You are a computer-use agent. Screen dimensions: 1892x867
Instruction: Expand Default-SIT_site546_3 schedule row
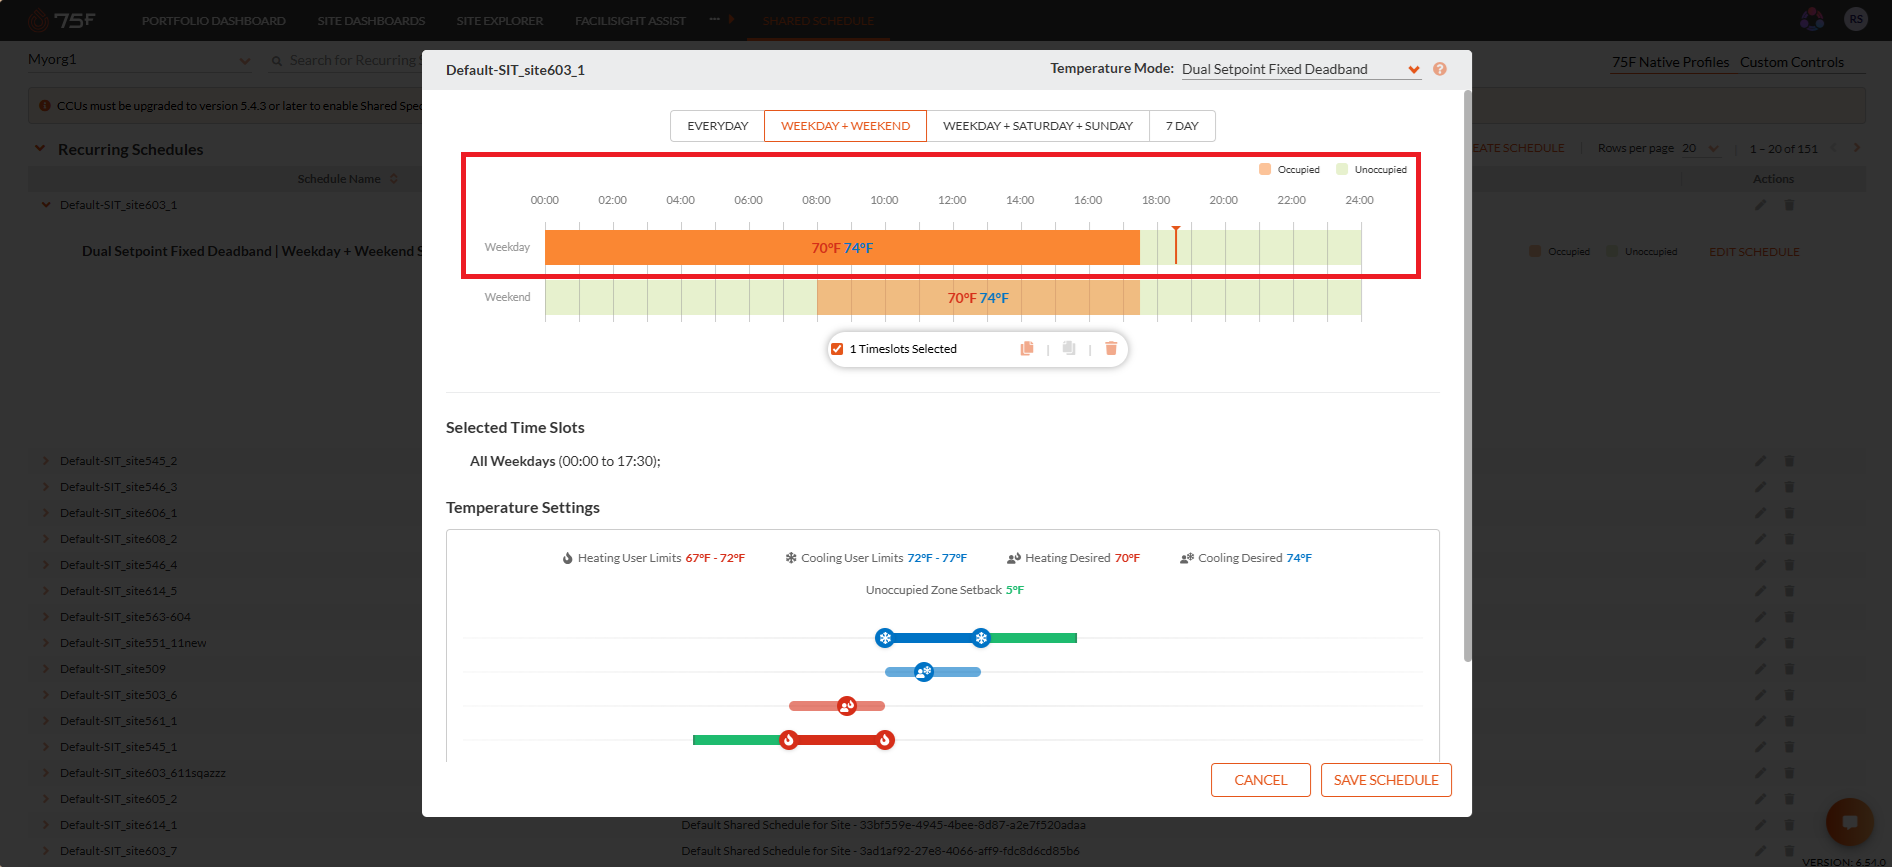tap(46, 487)
